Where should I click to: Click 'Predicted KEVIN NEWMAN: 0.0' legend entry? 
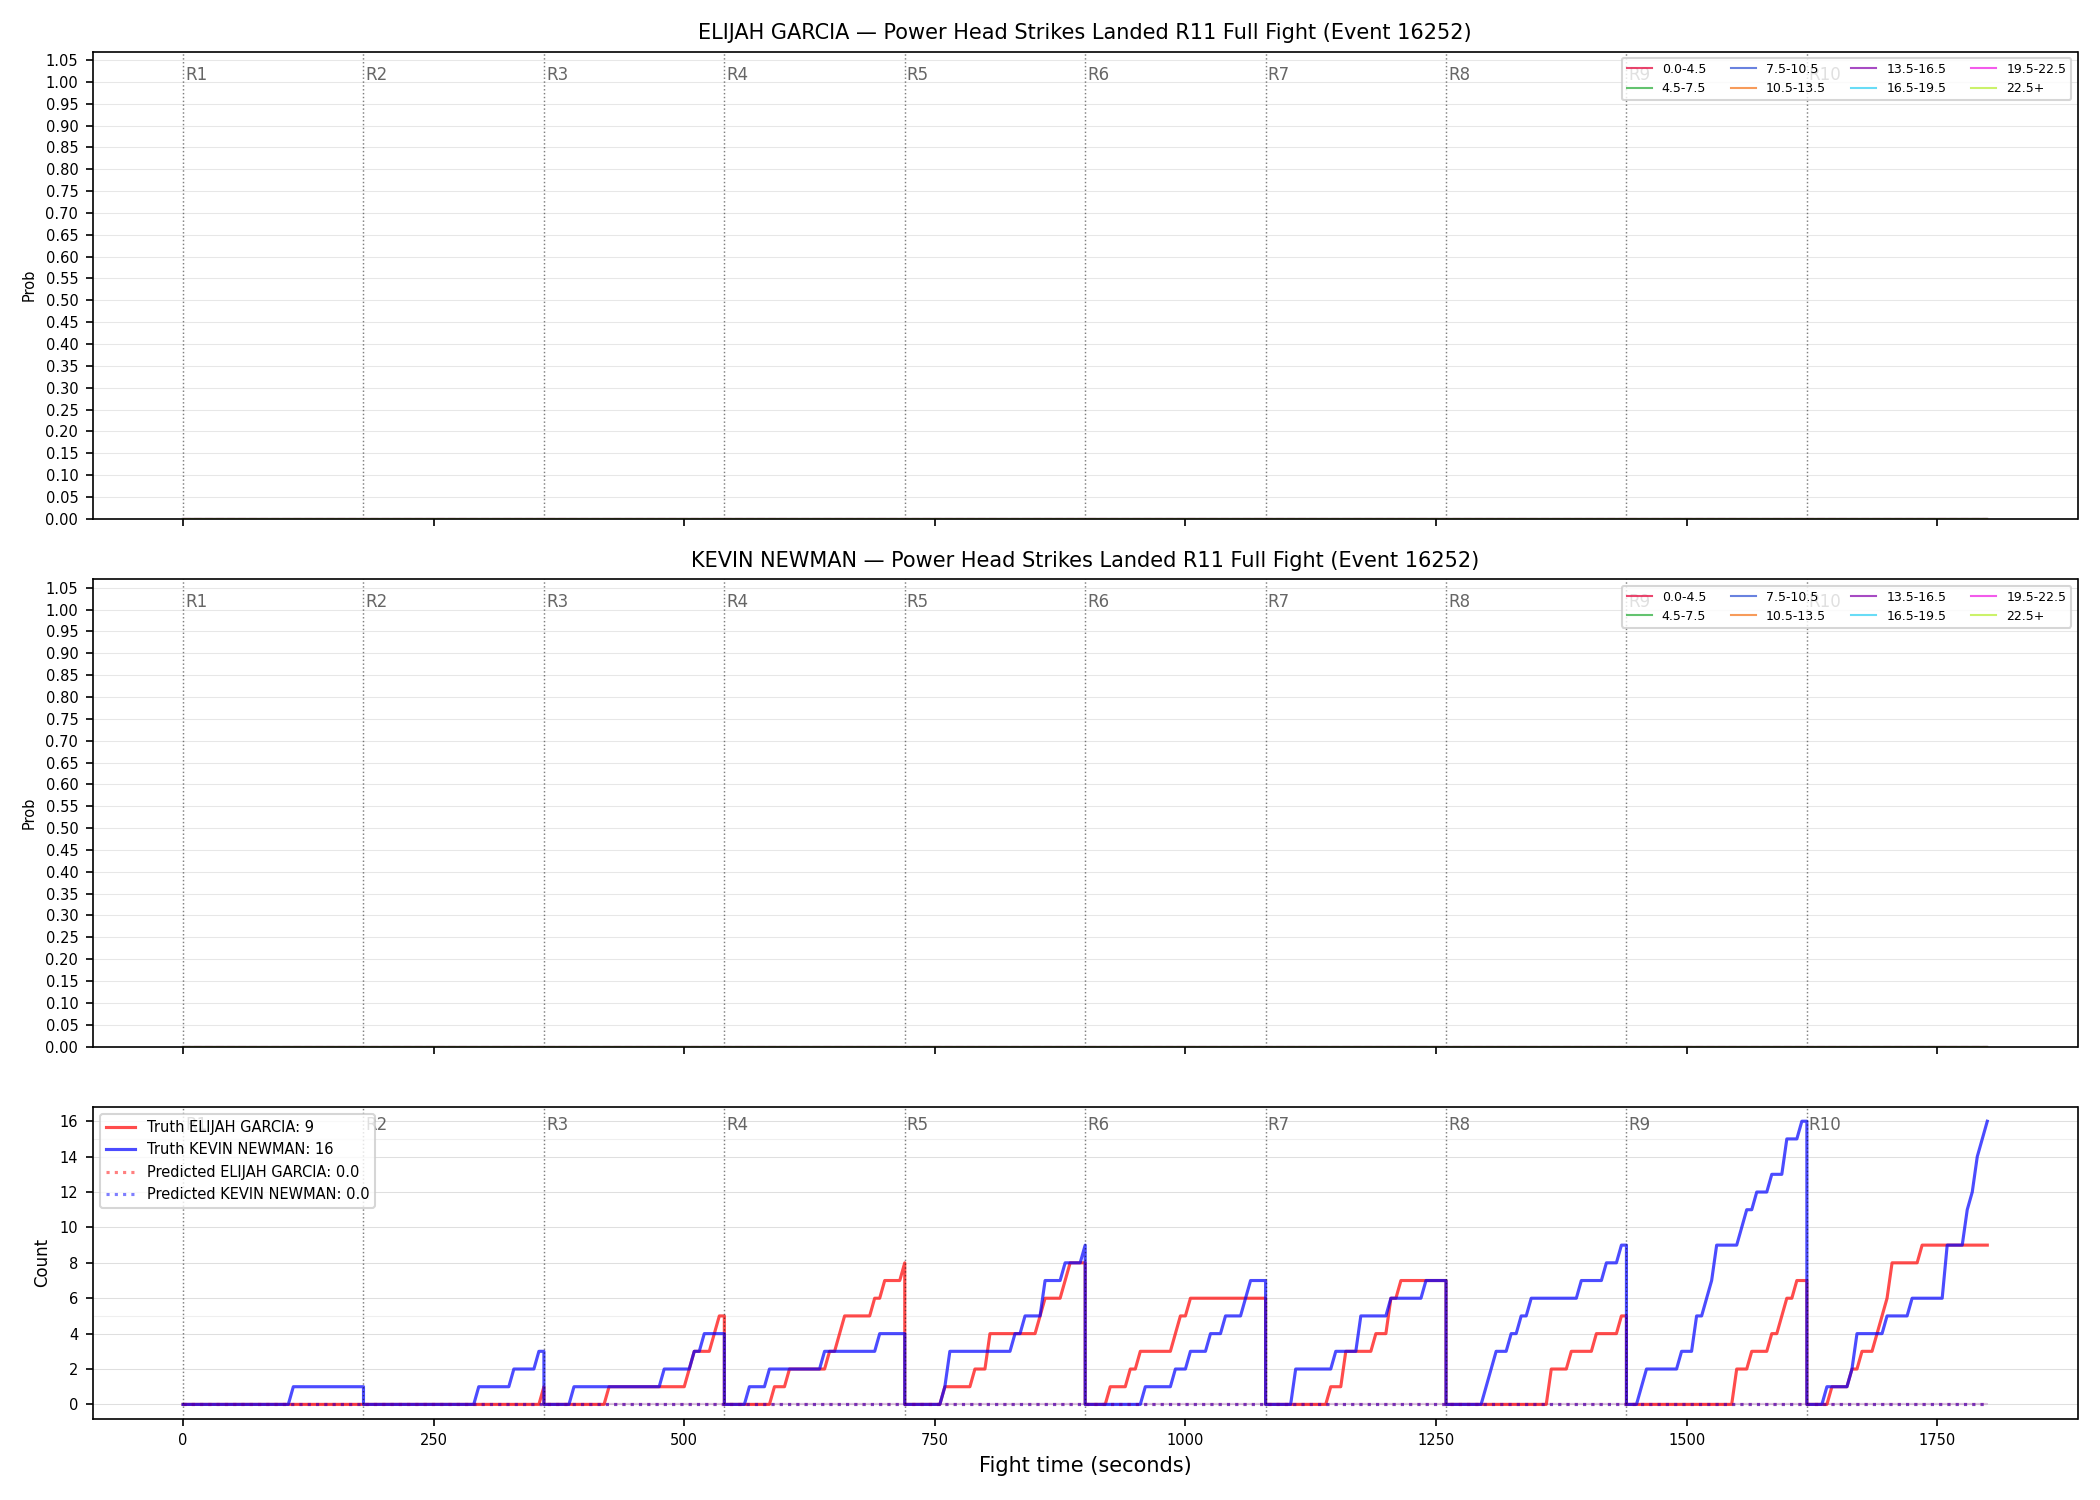point(237,1194)
